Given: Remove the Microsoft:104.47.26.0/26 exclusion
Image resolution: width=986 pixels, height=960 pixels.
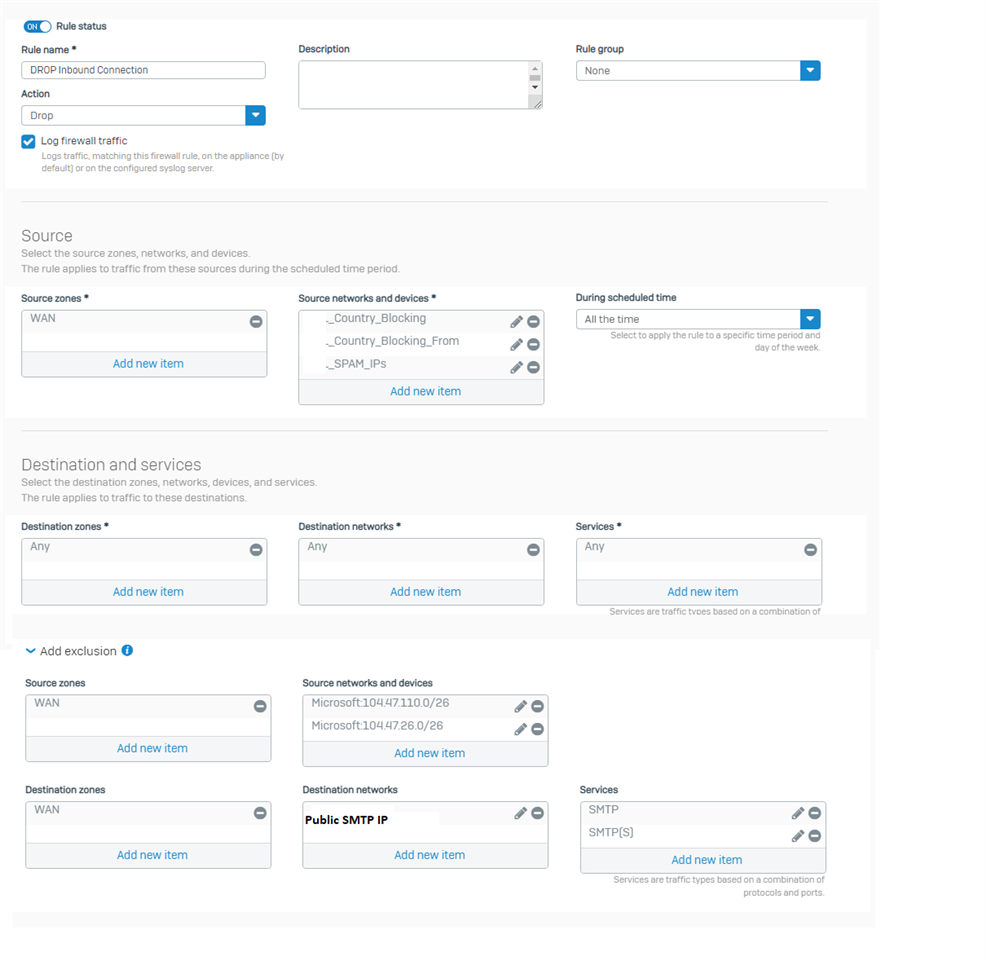Looking at the screenshot, I should 538,729.
